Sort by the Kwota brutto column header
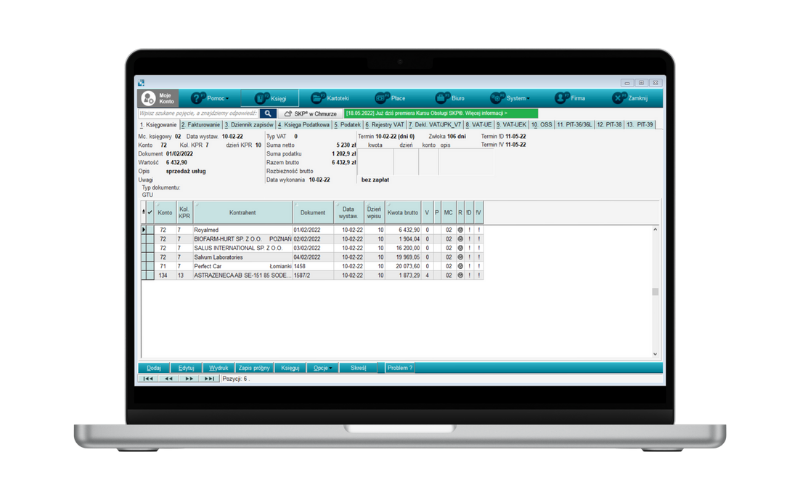Image resolution: width=800 pixels, height=500 pixels. point(403,212)
